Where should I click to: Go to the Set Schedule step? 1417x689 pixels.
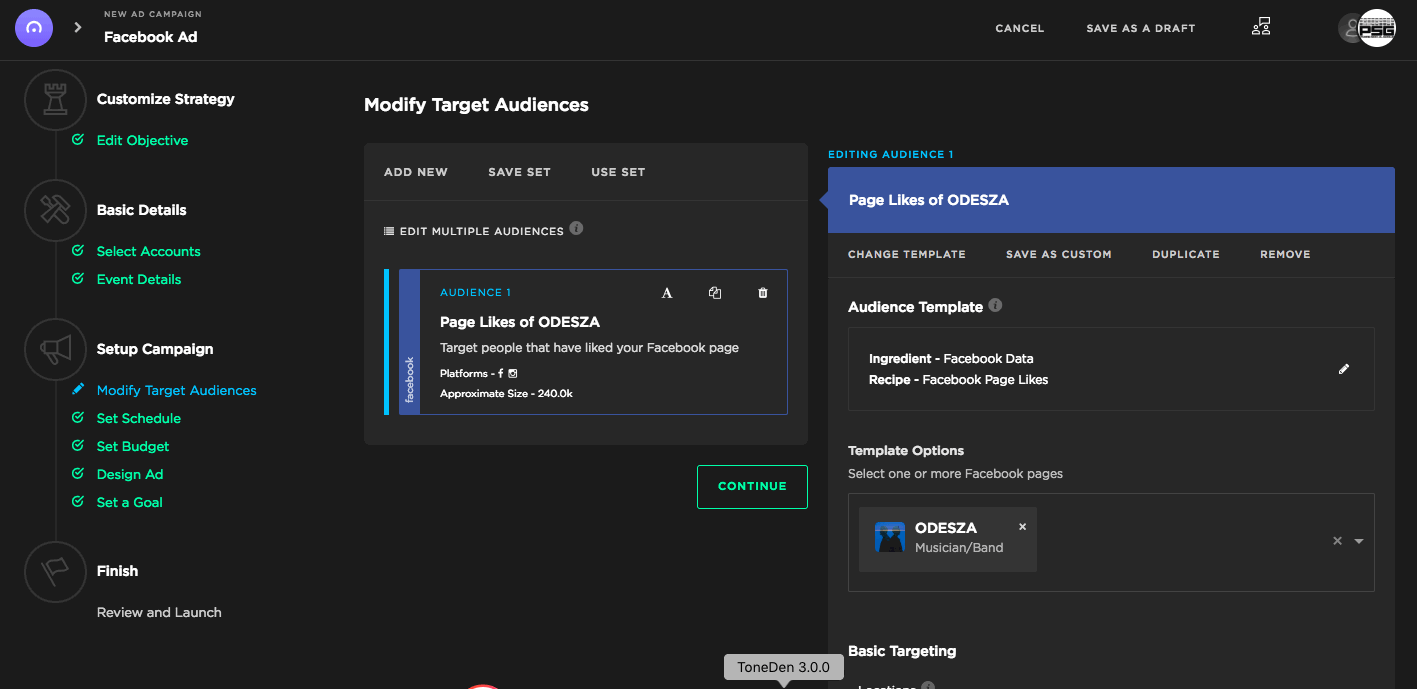point(139,418)
